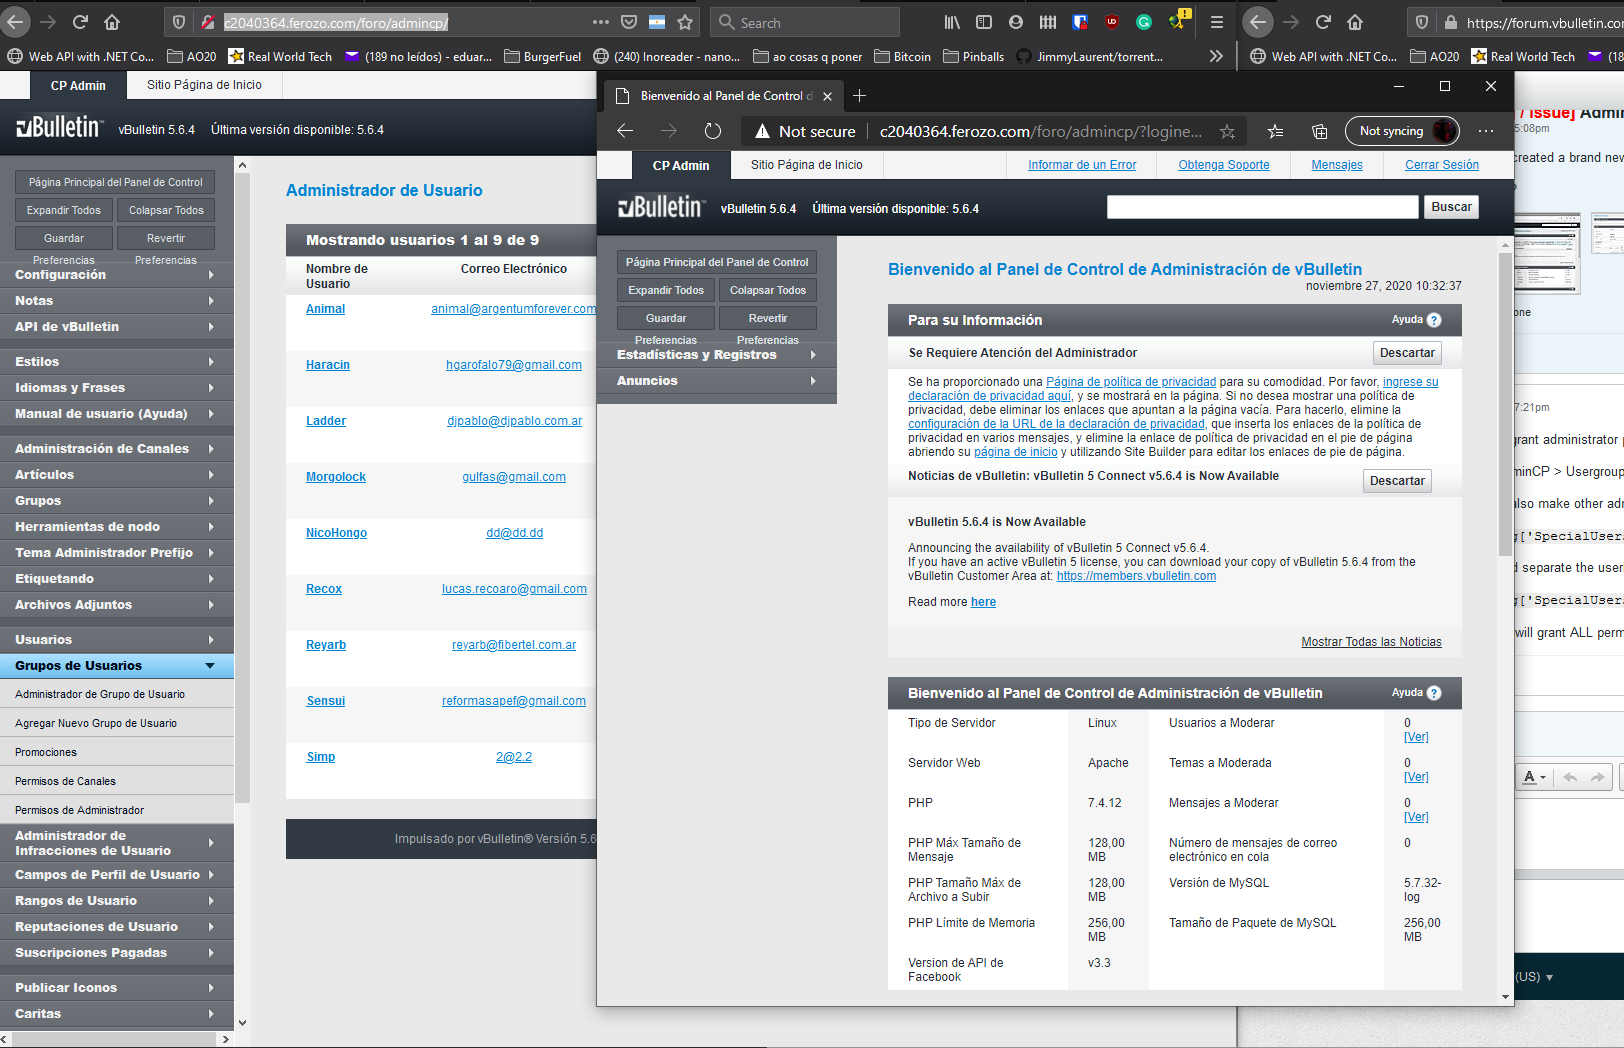Open the Bitcoin bookmarks folder
This screenshot has height=1048, width=1624.
(902, 57)
